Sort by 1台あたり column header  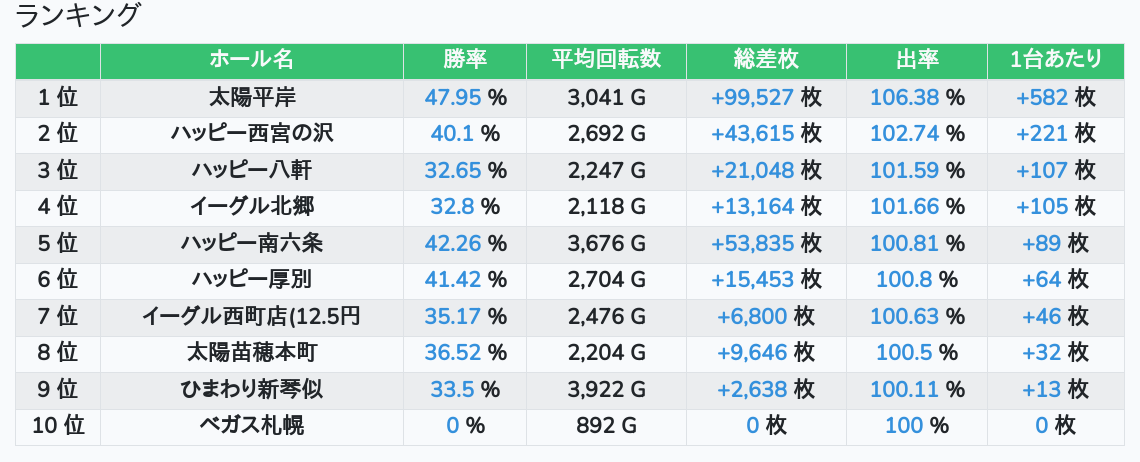pos(1055,60)
